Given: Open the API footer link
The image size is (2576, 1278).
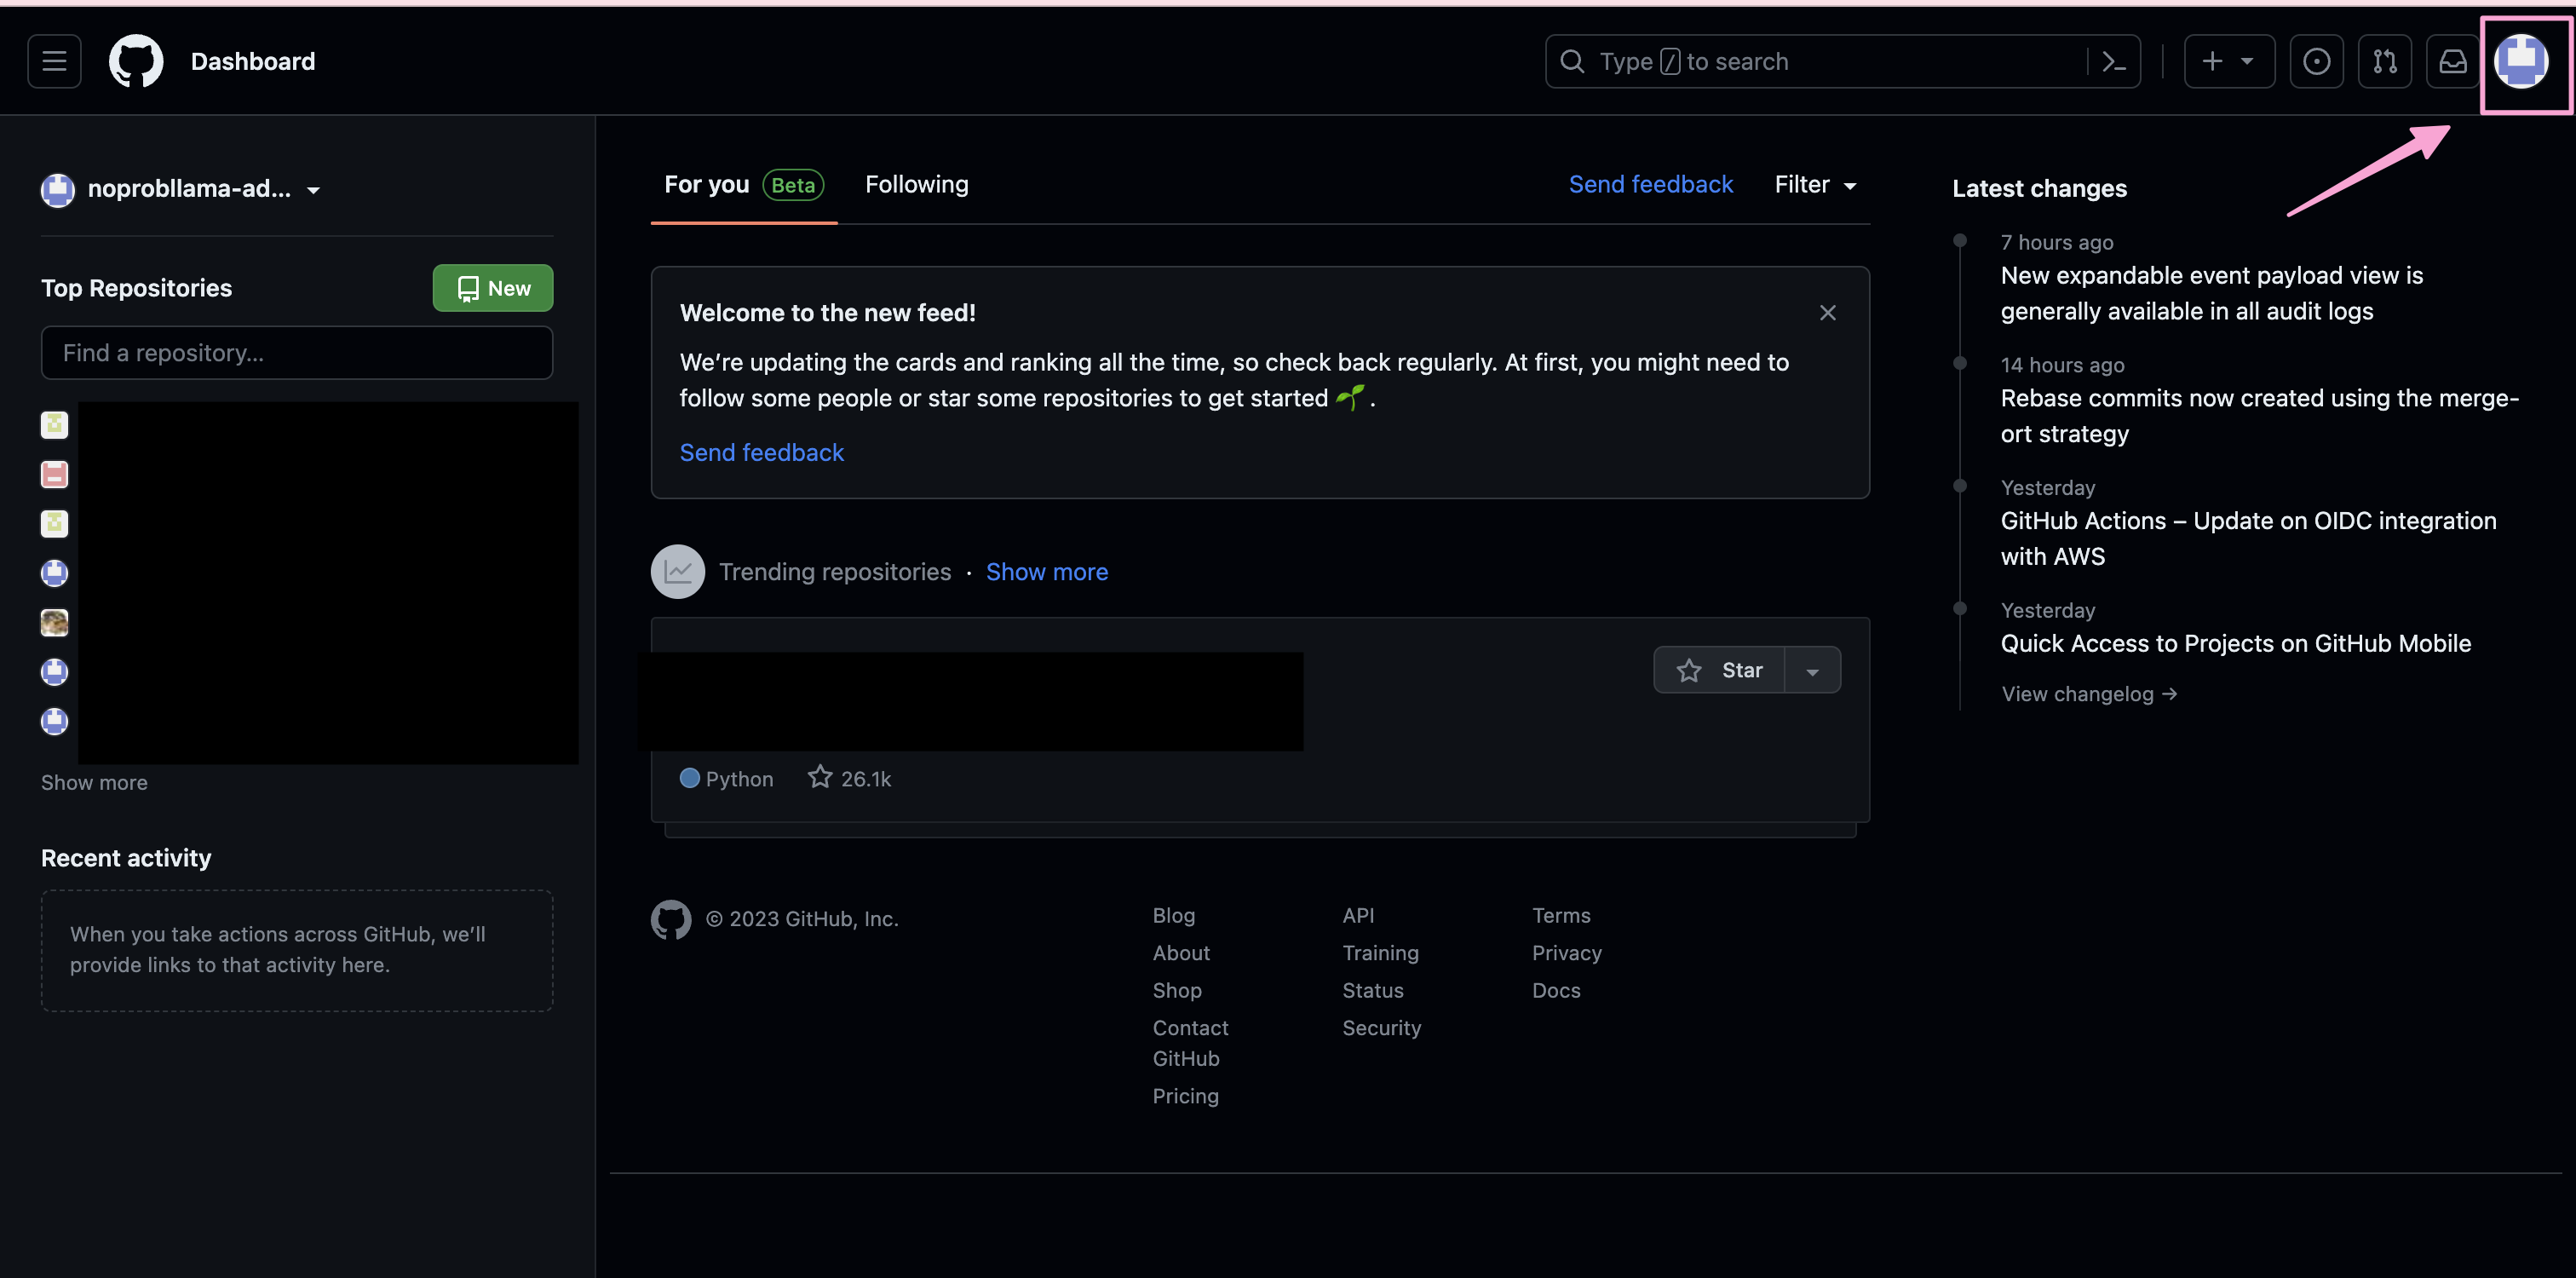Looking at the screenshot, I should click(1357, 915).
